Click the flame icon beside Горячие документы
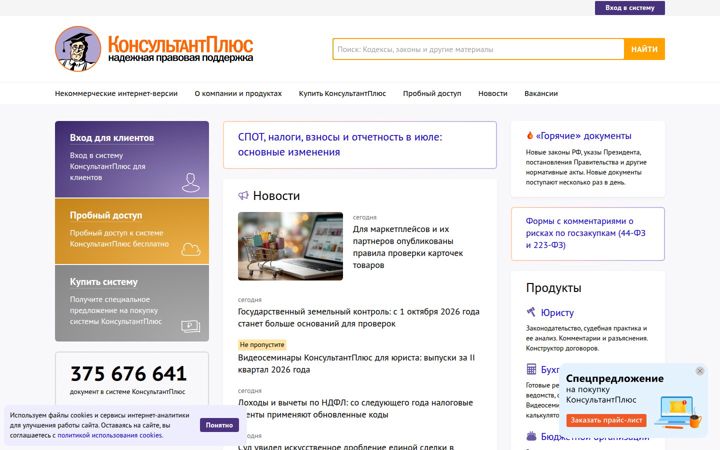 530,135
